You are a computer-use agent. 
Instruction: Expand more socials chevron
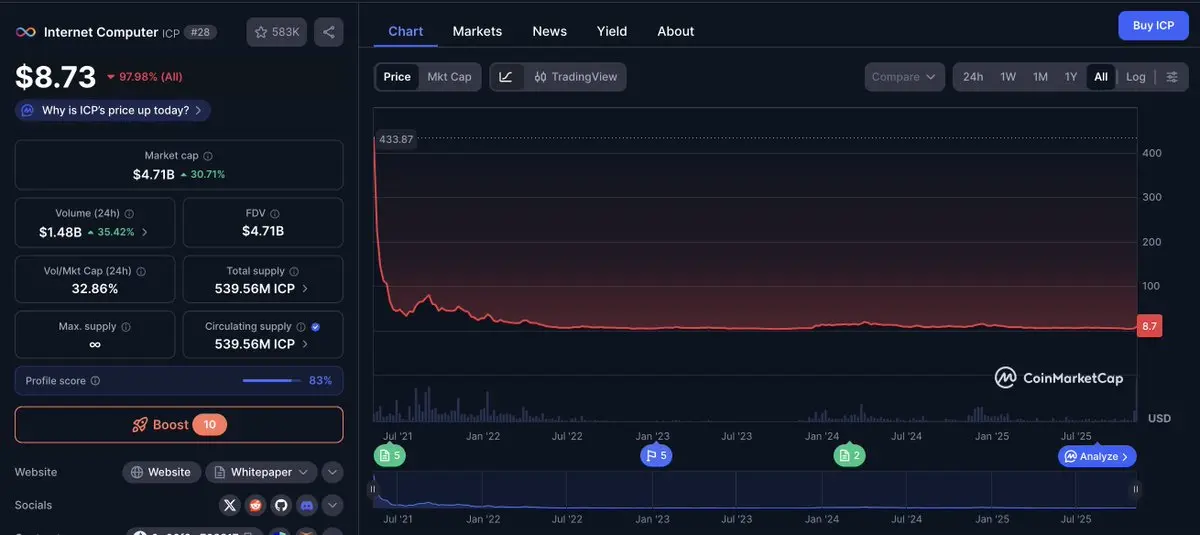pos(333,505)
